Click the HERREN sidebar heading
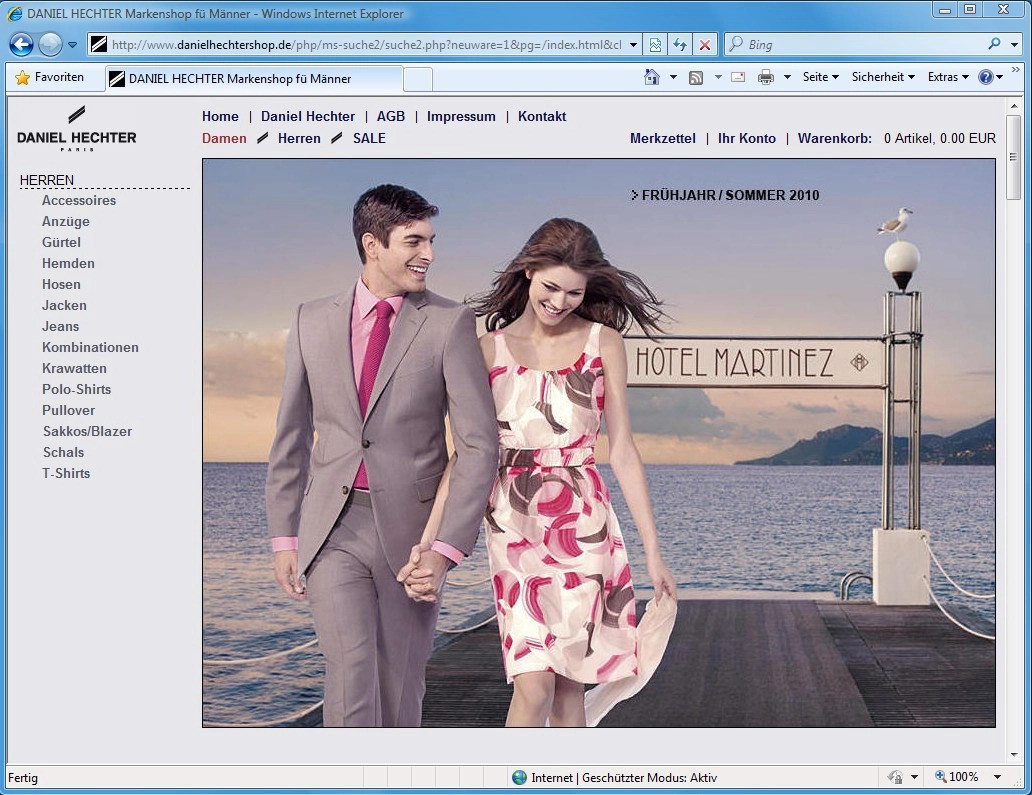This screenshot has width=1032, height=795. coord(47,180)
